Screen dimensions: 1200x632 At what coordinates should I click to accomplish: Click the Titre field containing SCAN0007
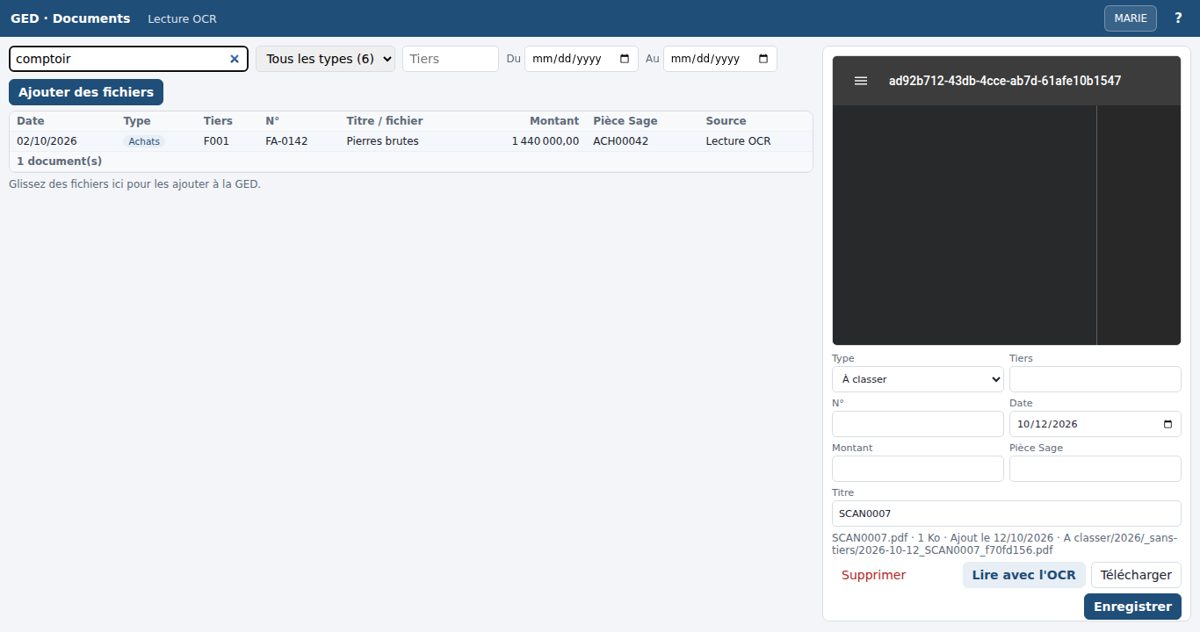1007,514
